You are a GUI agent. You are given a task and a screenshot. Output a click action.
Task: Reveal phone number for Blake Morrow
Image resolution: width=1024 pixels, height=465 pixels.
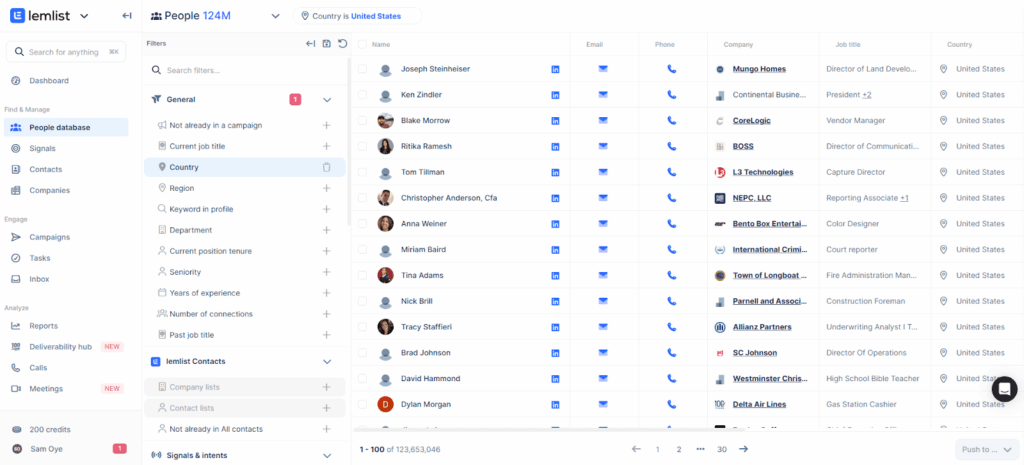click(671, 120)
